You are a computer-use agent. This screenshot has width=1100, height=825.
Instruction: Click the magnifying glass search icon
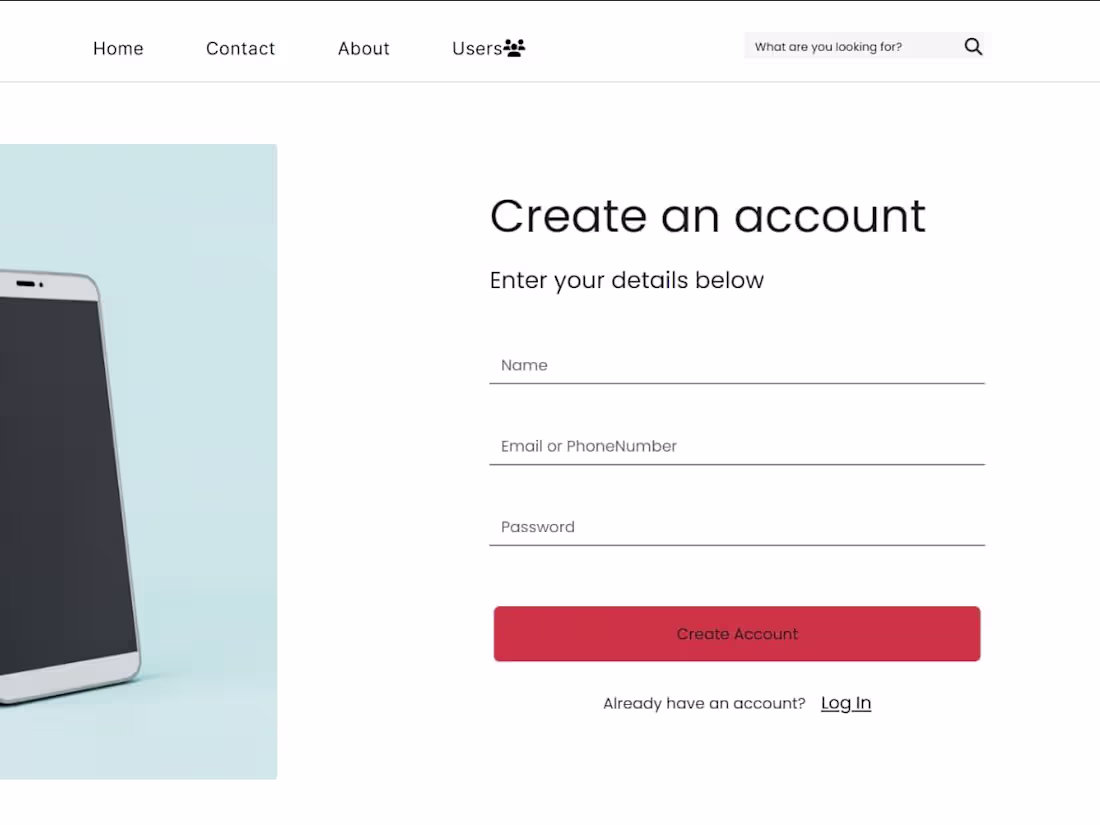pos(973,46)
